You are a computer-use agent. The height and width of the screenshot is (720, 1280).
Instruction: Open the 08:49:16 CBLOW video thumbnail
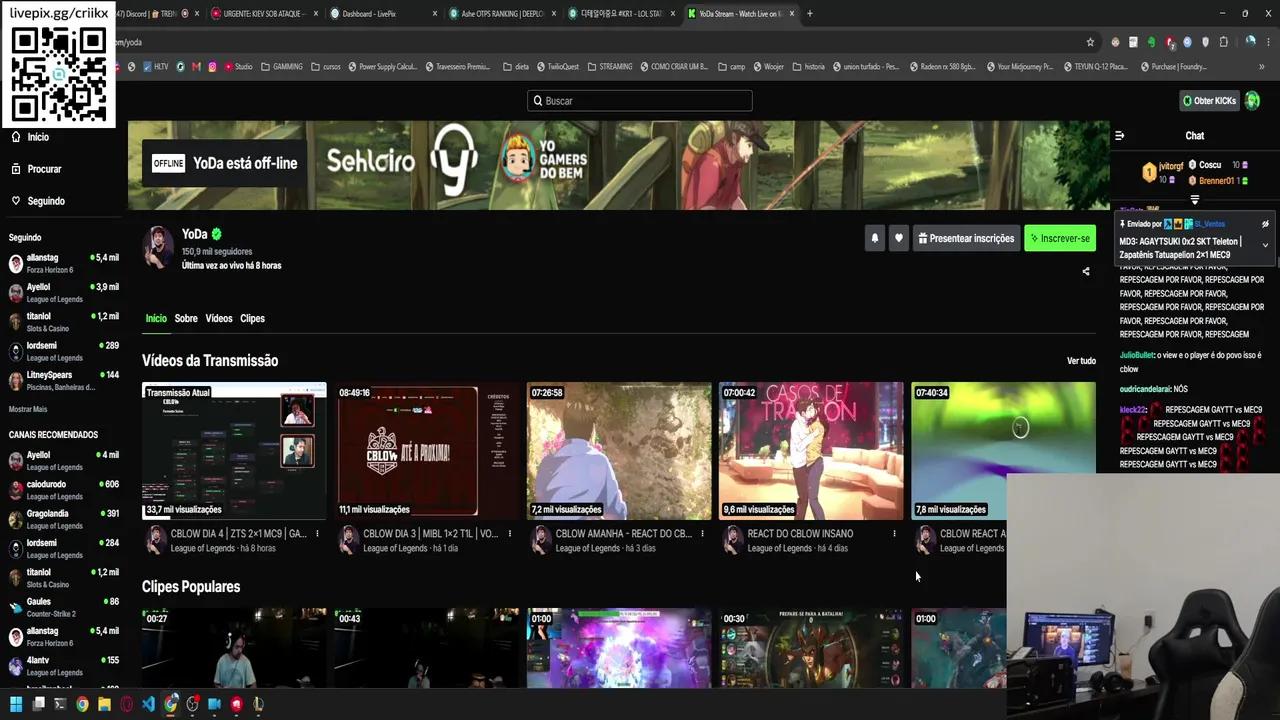click(427, 450)
